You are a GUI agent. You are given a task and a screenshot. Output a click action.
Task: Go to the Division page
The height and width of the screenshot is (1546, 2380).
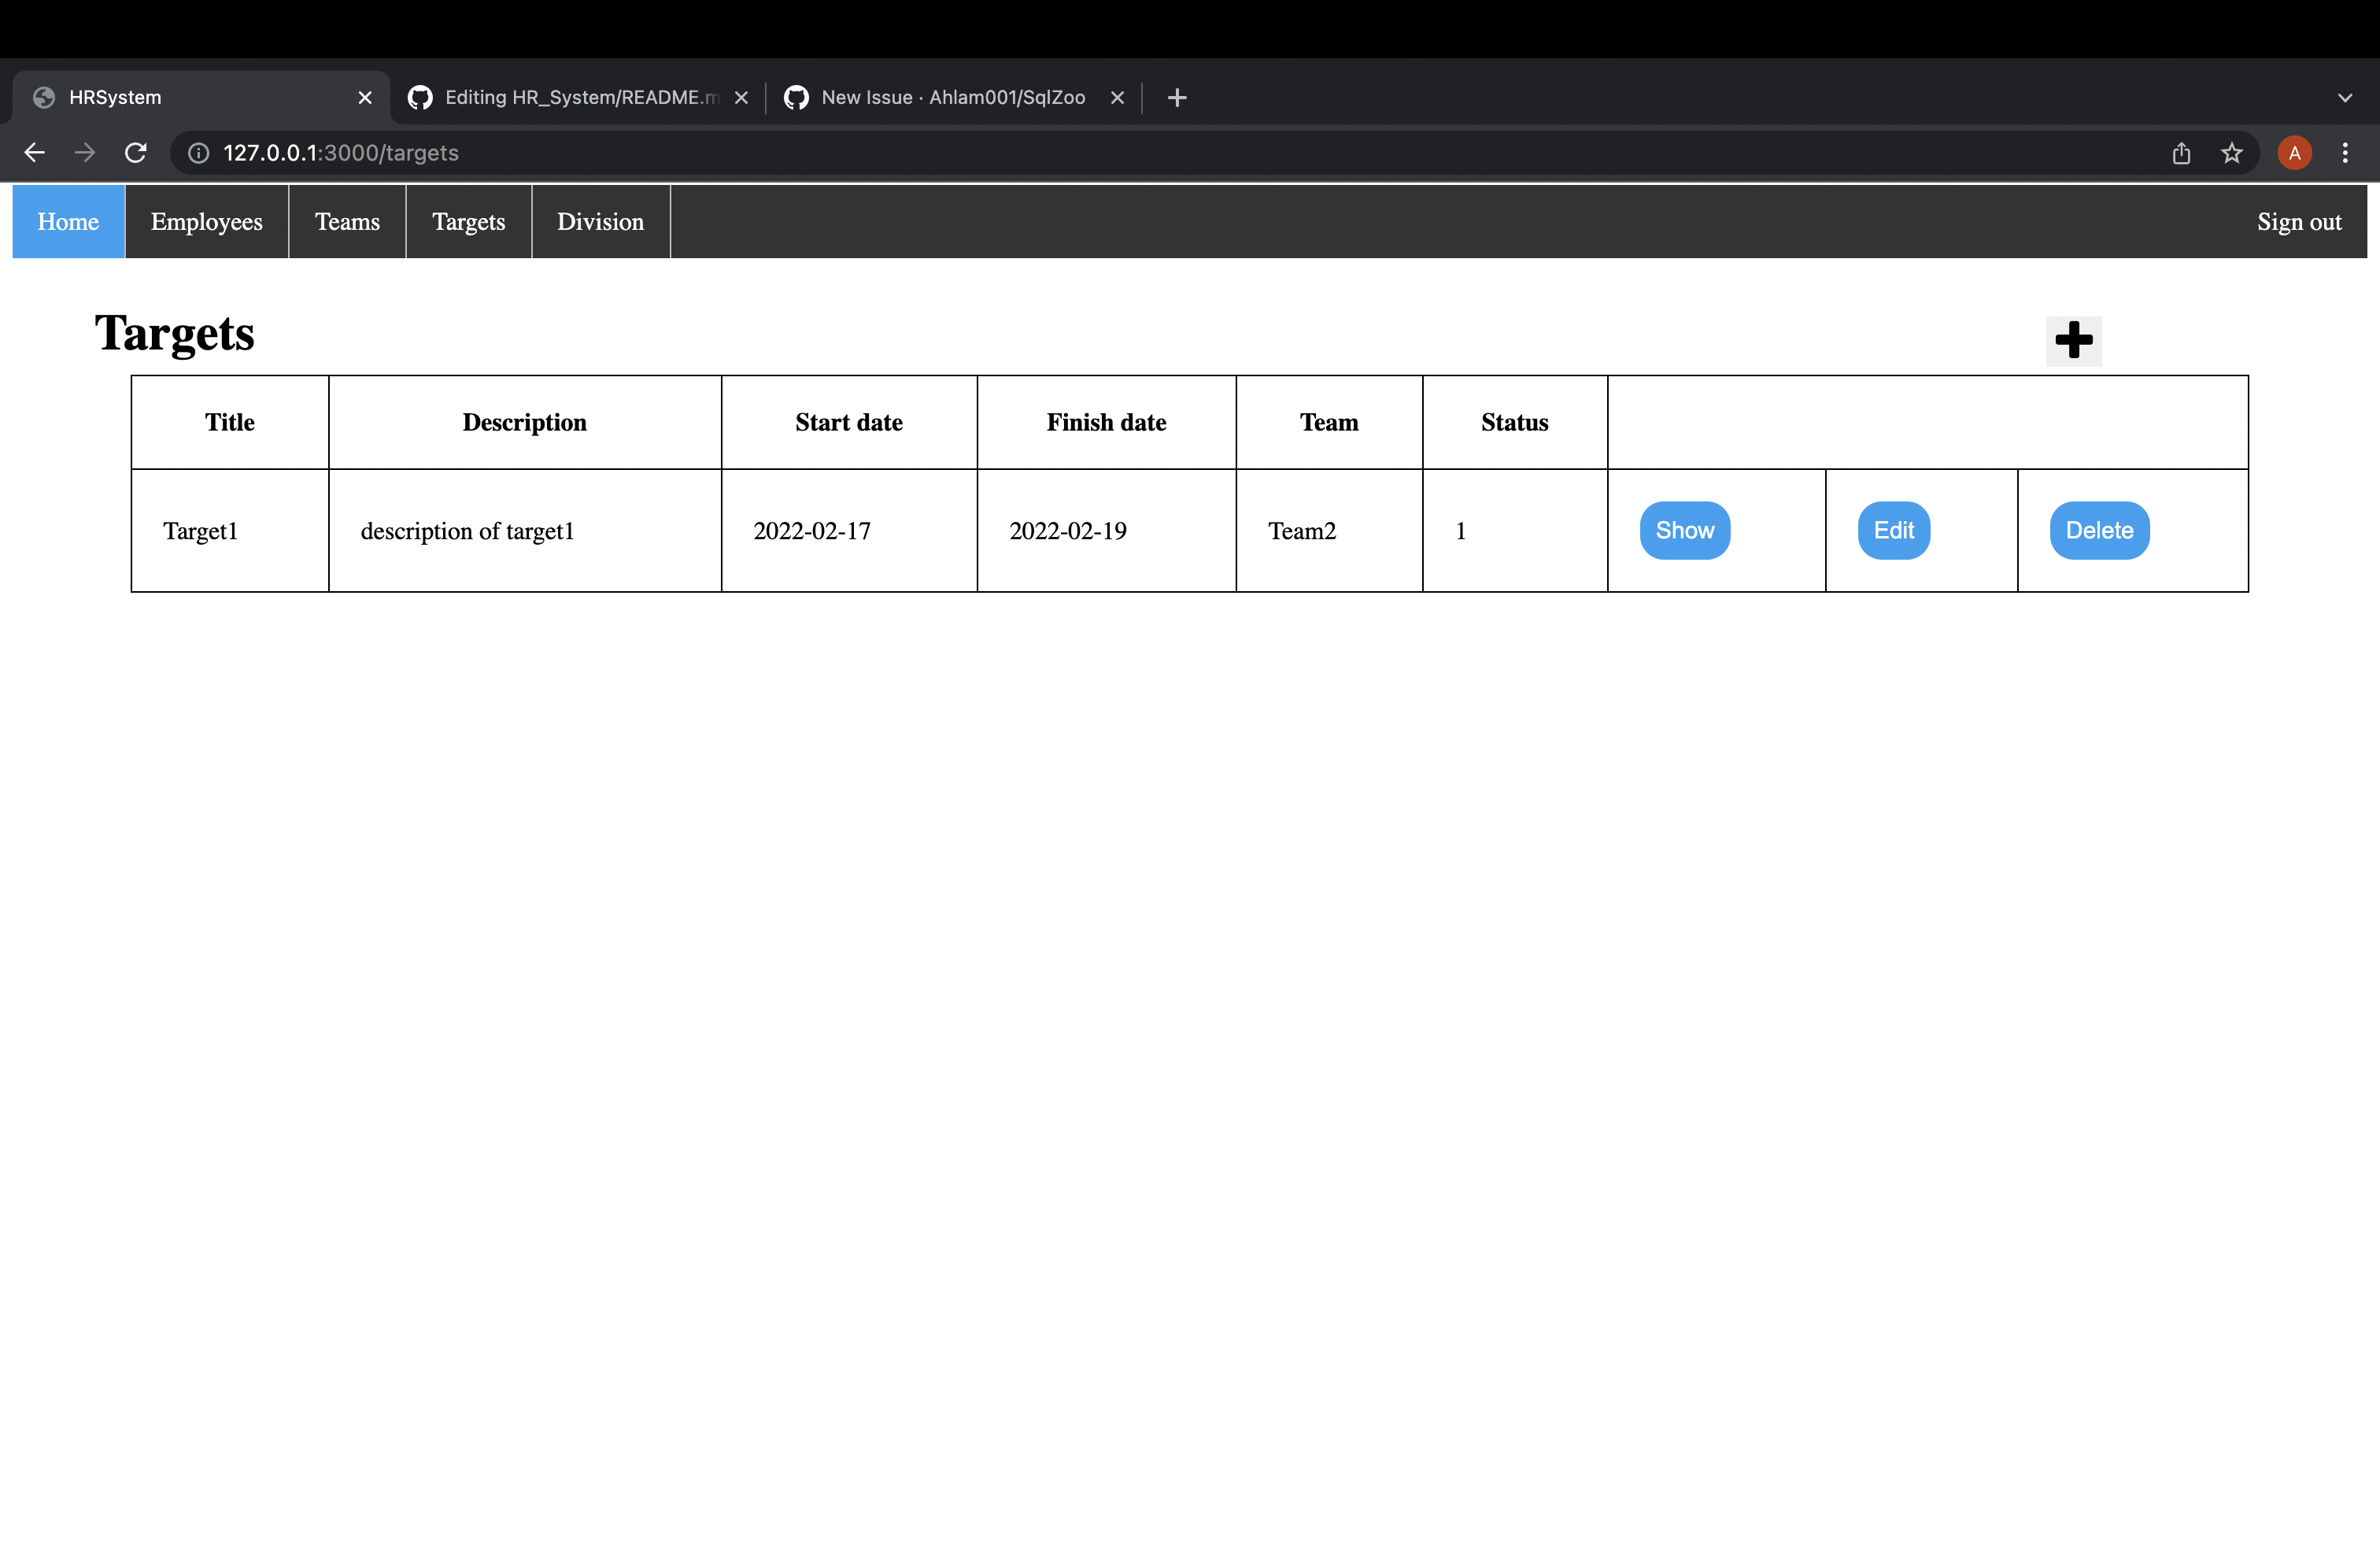pos(600,222)
